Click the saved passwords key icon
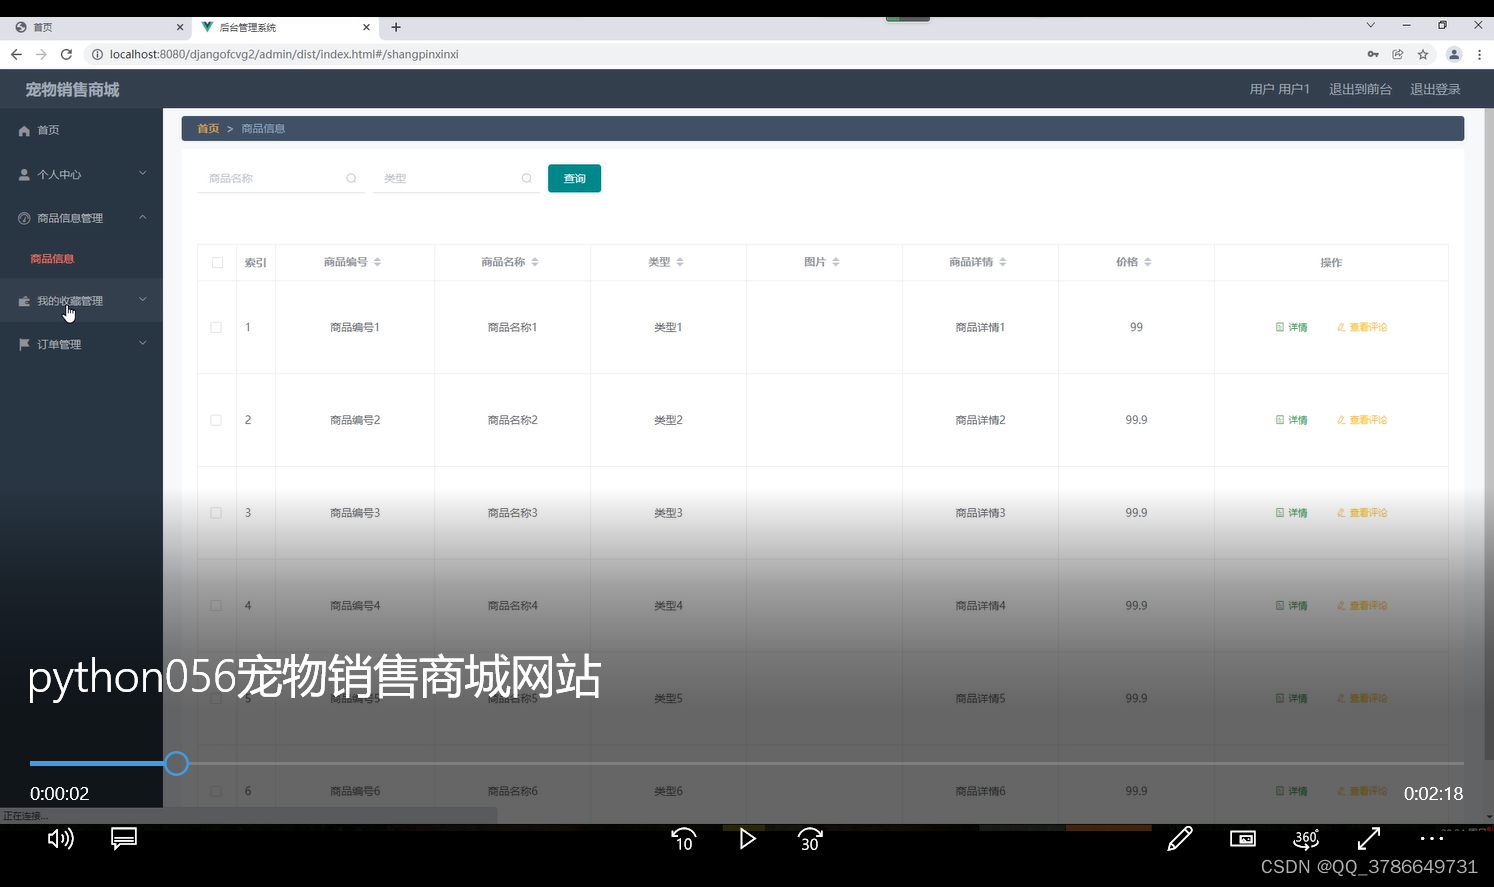 coord(1373,54)
